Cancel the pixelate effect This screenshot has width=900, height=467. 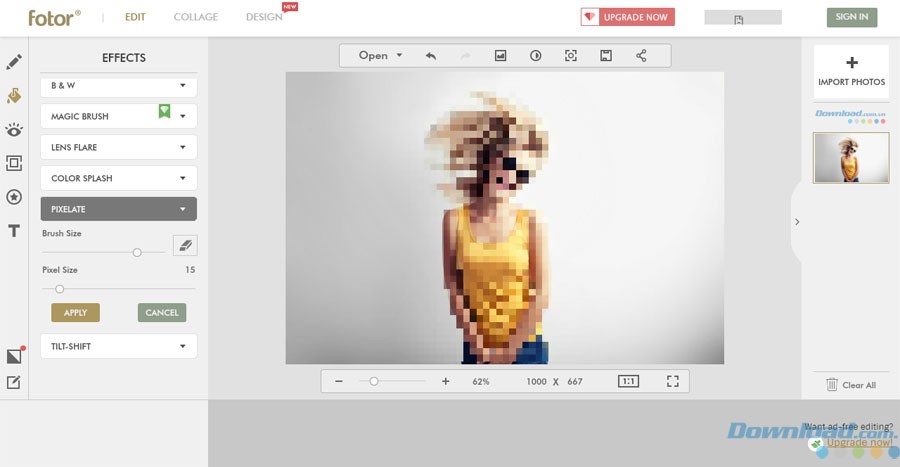[x=162, y=313]
